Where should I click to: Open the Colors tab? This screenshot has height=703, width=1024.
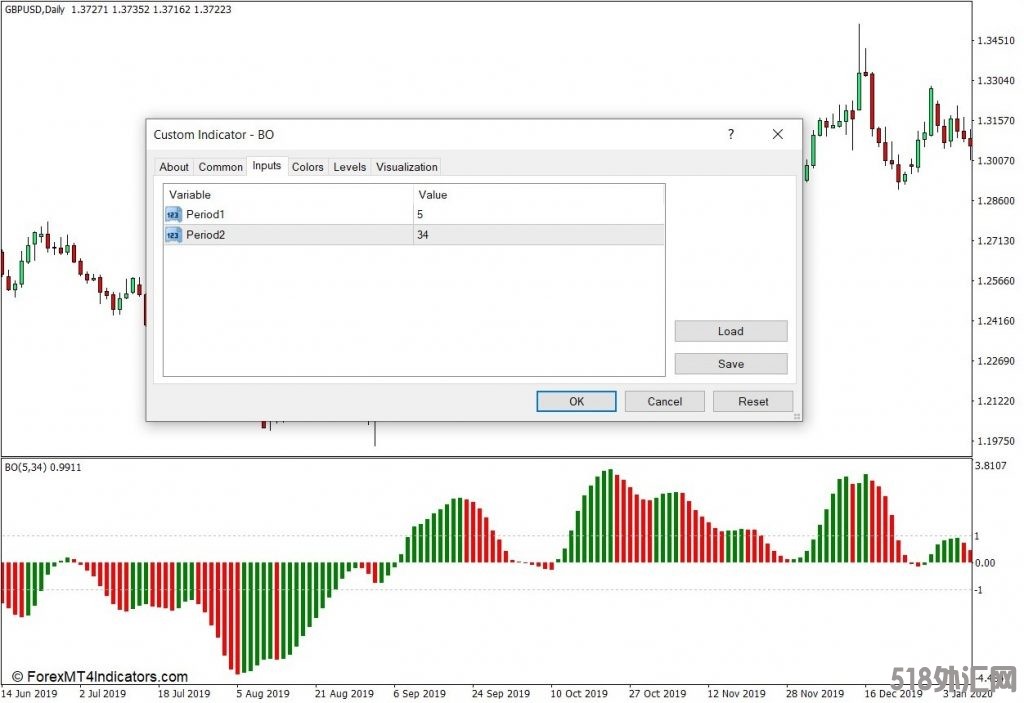[308, 167]
